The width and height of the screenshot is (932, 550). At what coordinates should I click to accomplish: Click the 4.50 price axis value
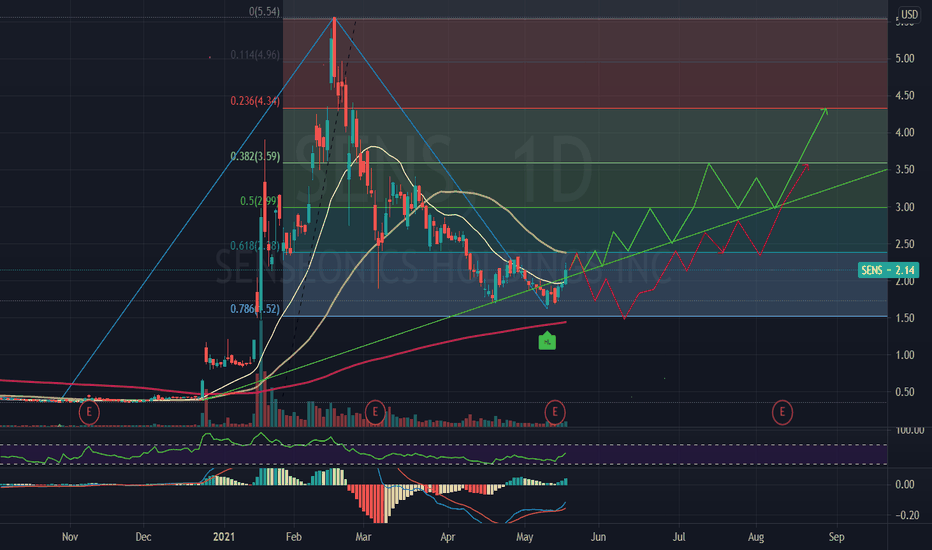(x=905, y=96)
